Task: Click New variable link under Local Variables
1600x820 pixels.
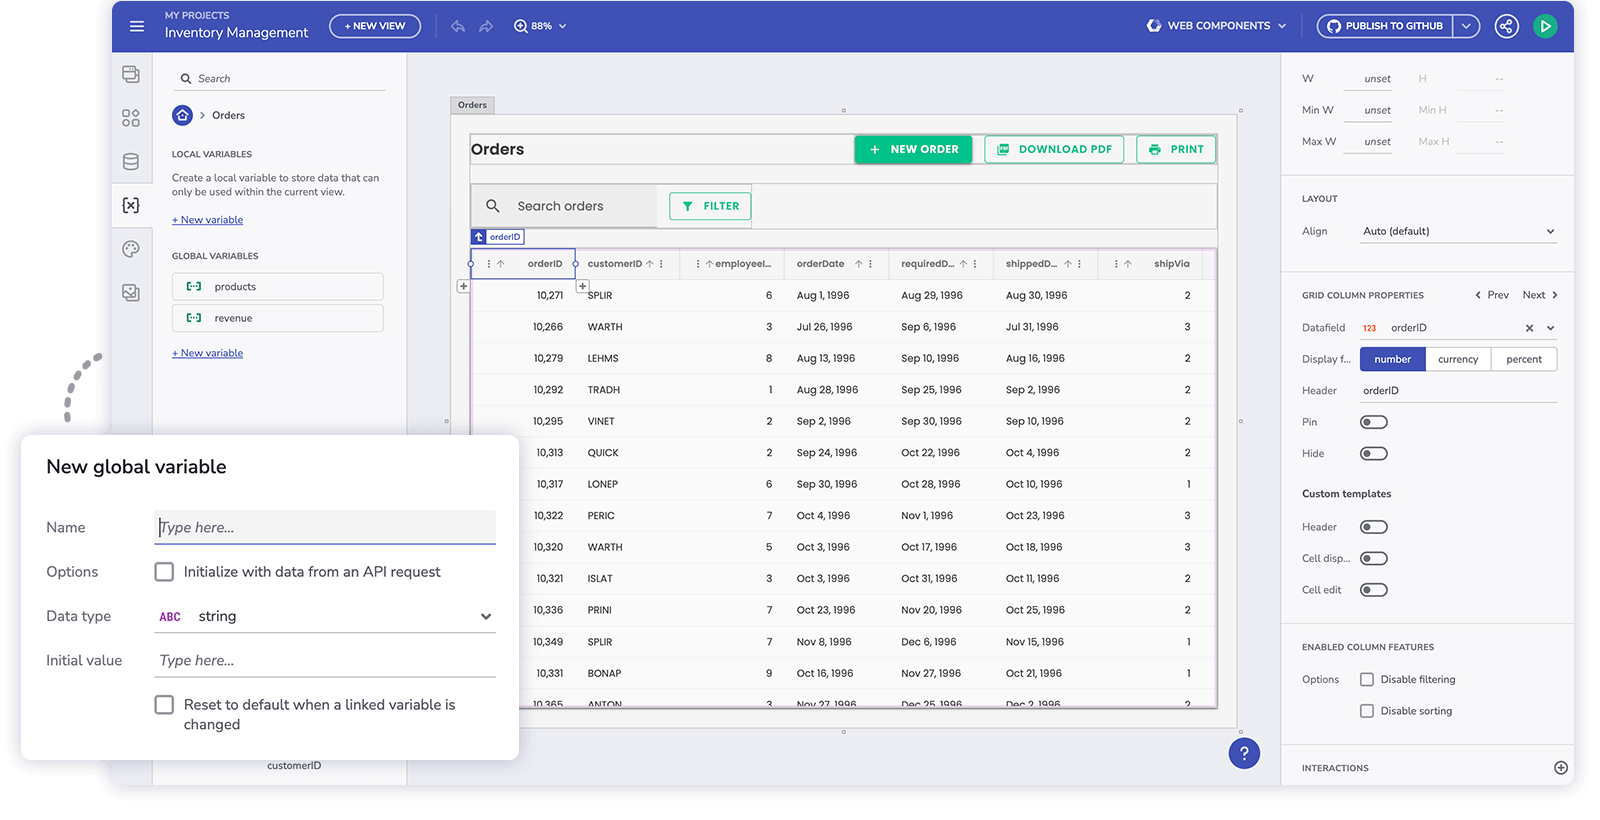Action: click(207, 220)
